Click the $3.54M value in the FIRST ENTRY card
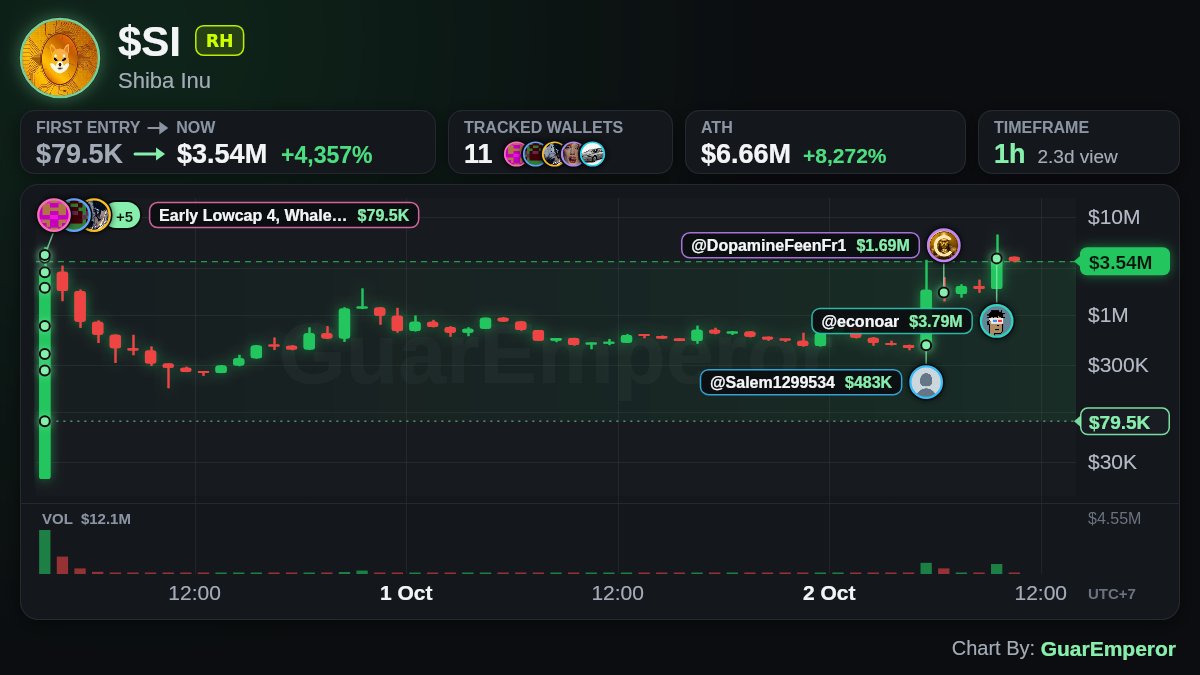Viewport: 1200px width, 675px height. (x=222, y=154)
